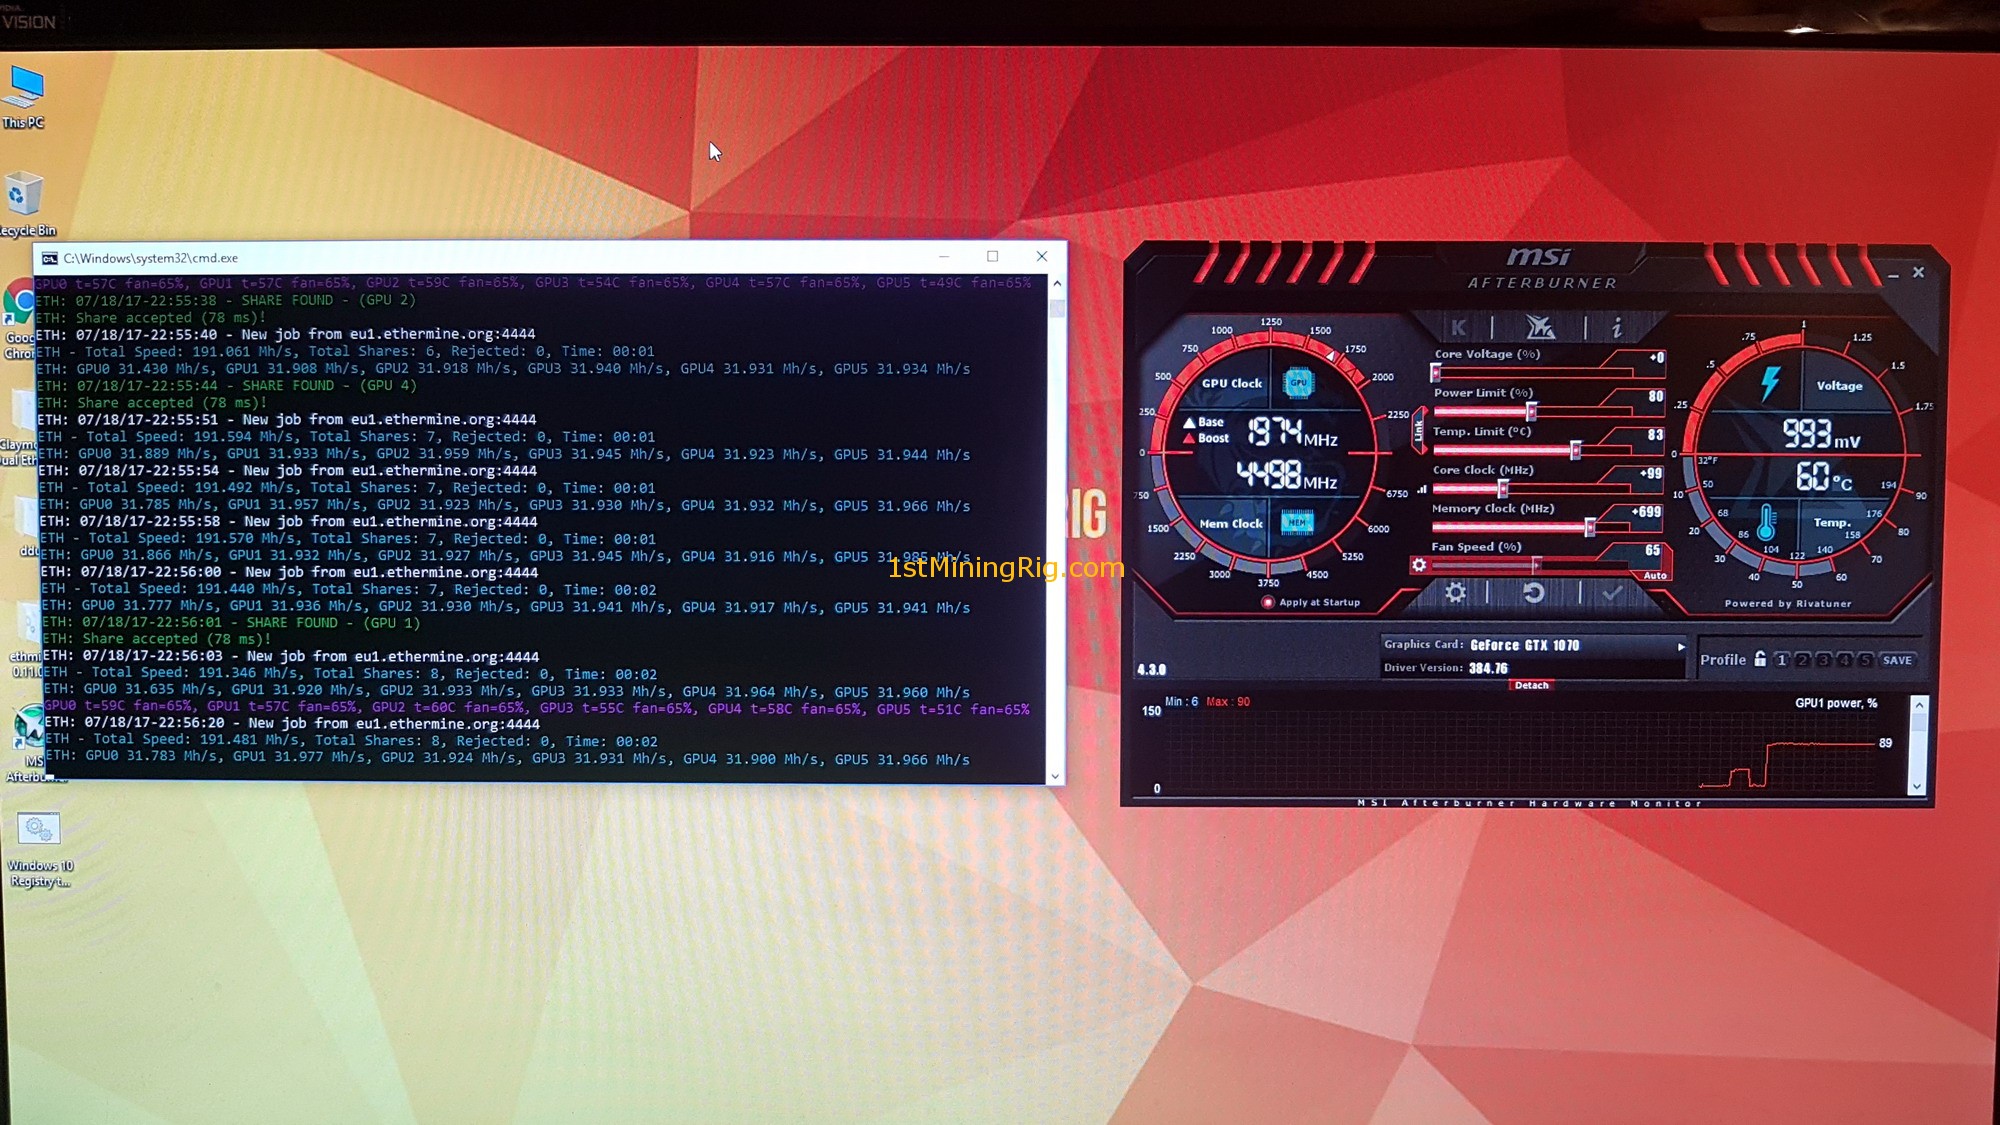Reset settings with circular arrow icon
Viewport: 2000px width, 1125px height.
1533,593
